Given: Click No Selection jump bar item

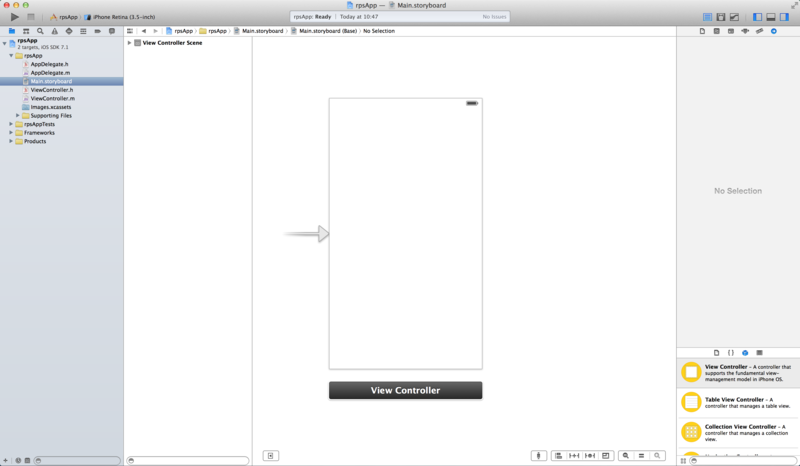Looking at the screenshot, I should (379, 31).
